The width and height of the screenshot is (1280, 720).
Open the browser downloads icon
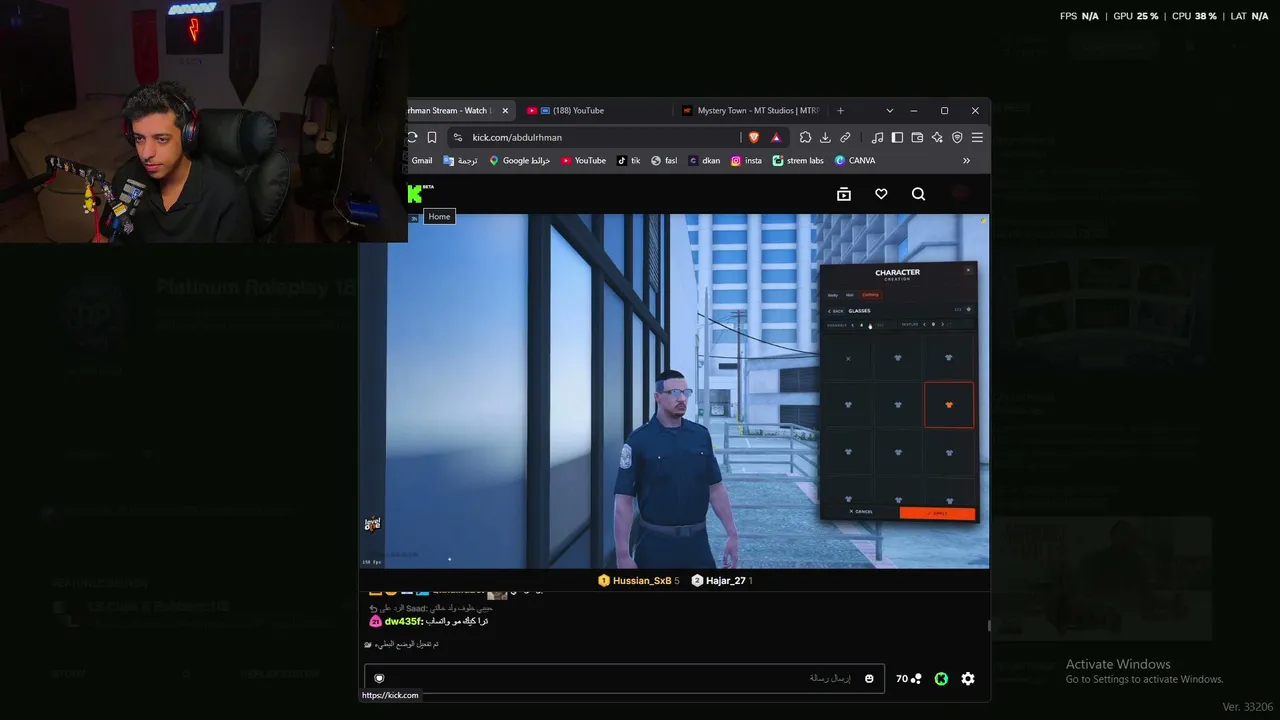(x=825, y=137)
